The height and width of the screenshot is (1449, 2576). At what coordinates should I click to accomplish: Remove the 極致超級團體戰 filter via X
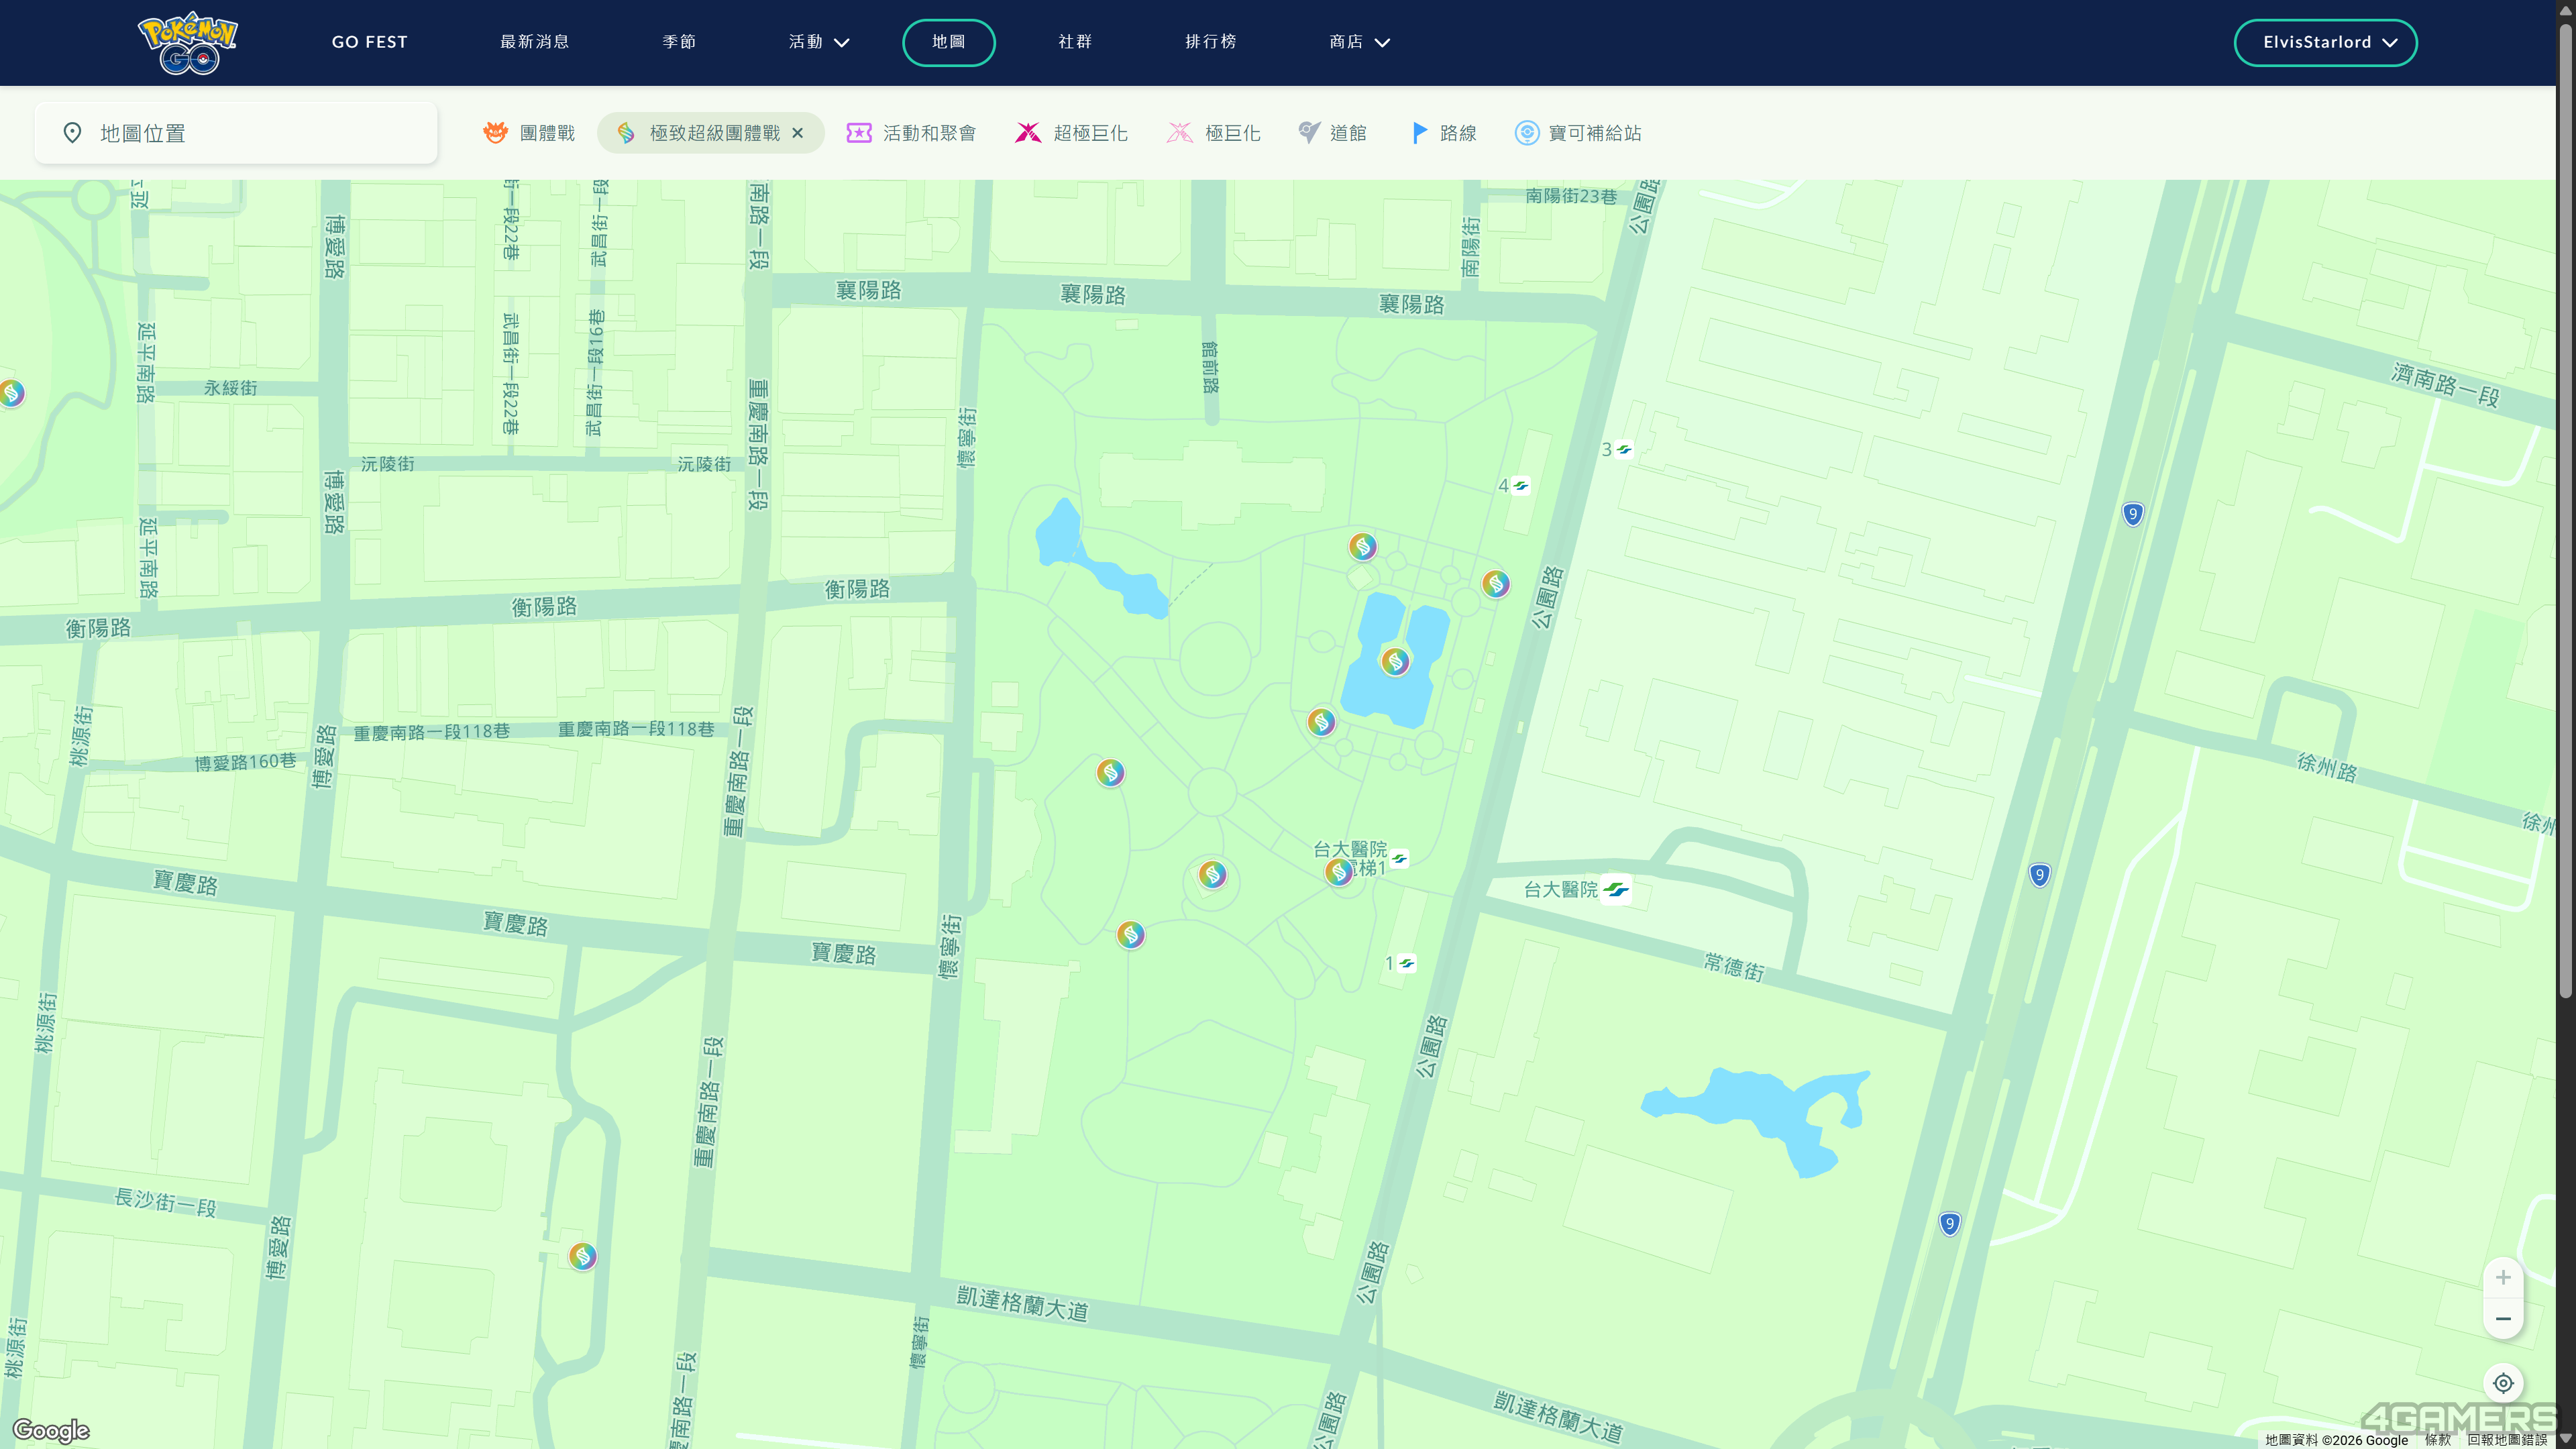797,133
